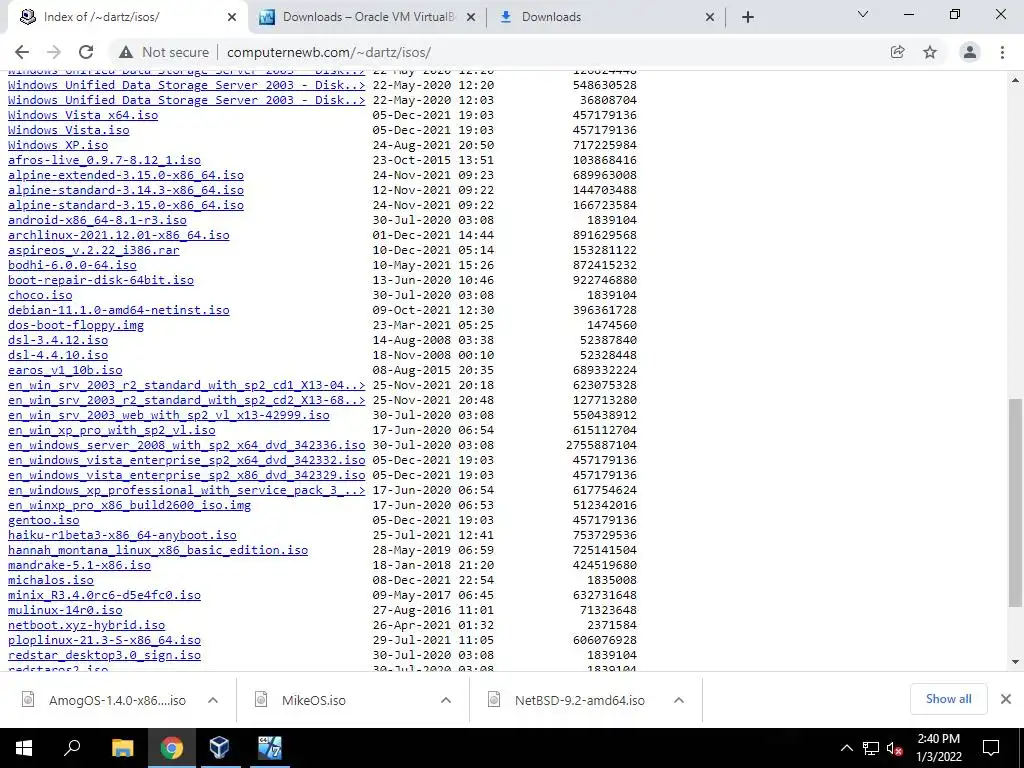Close the Oracle VM VirtualBox Downloads tab
This screenshot has height=768, width=1024.
tap(471, 17)
